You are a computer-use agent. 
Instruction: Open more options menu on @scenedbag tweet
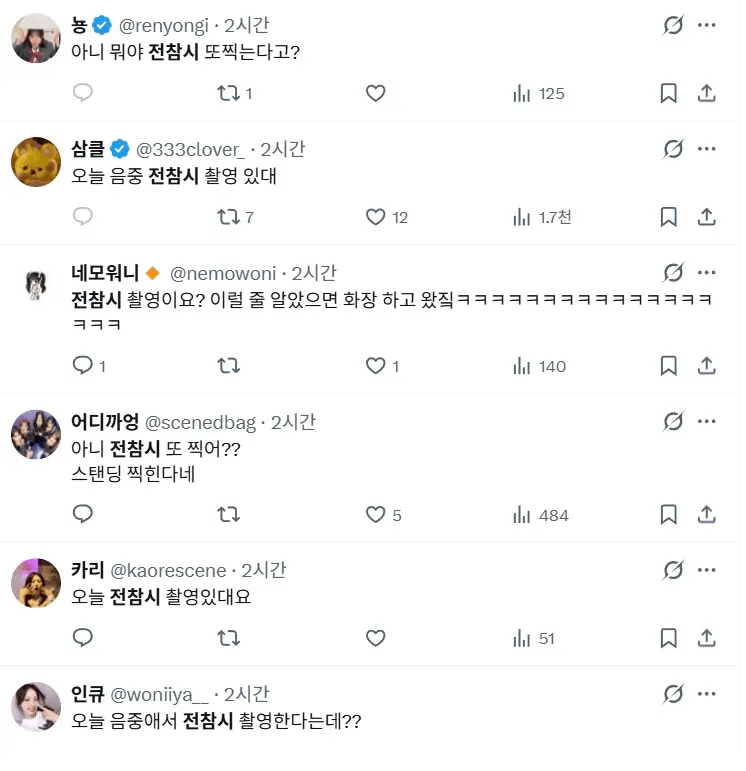[x=707, y=421]
